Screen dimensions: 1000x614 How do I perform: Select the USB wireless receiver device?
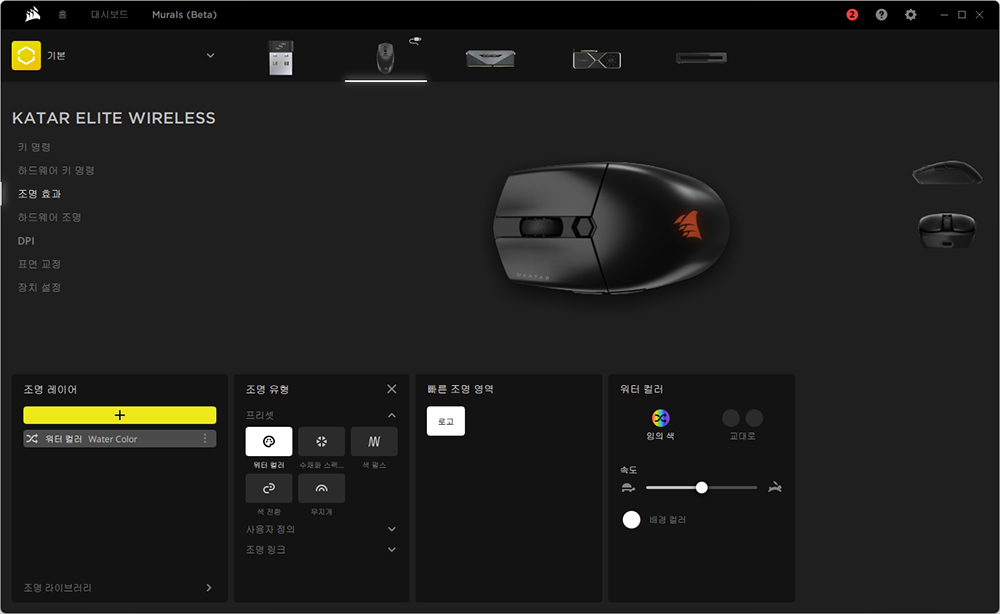tap(281, 58)
